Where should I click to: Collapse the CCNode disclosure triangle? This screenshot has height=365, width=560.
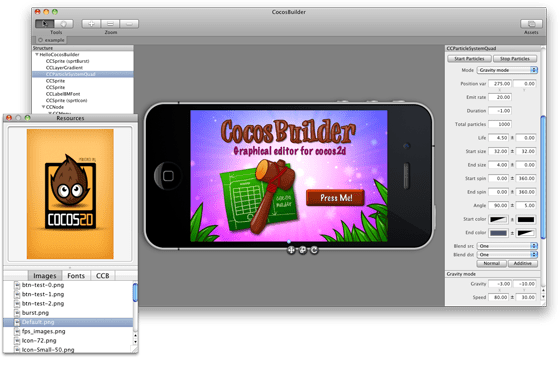(43, 107)
